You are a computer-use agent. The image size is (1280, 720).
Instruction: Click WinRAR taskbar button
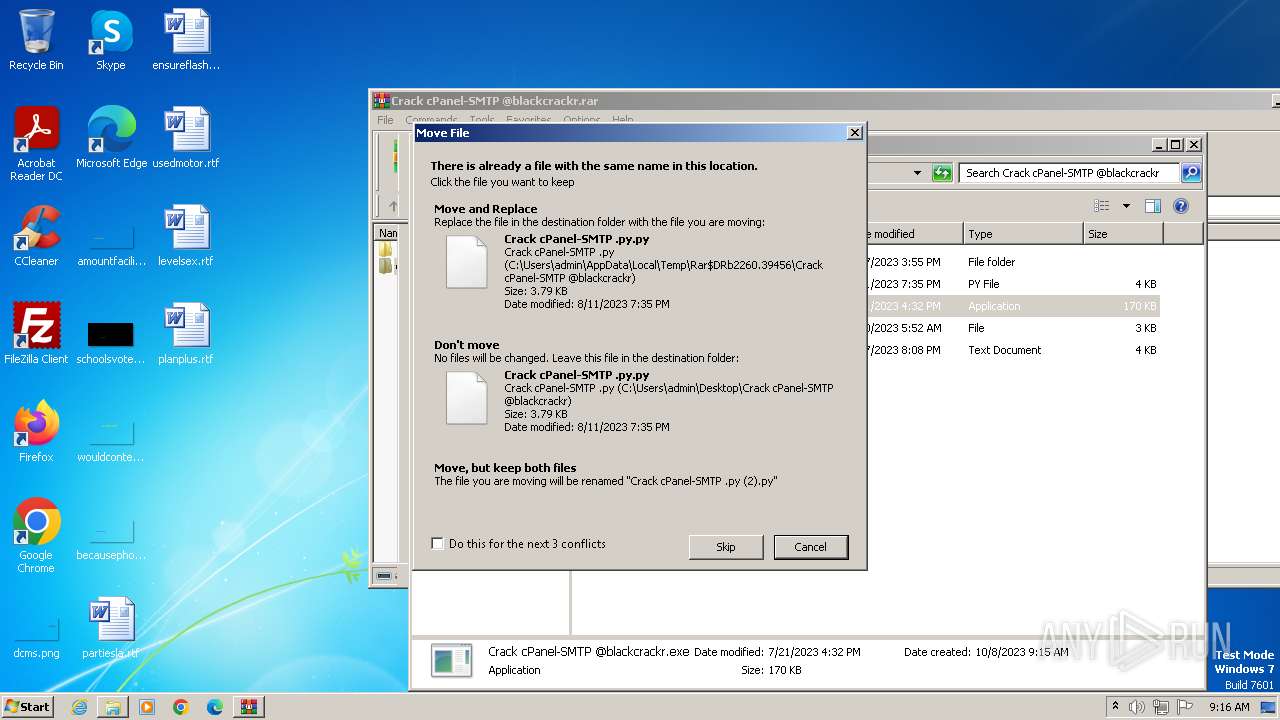[249, 707]
